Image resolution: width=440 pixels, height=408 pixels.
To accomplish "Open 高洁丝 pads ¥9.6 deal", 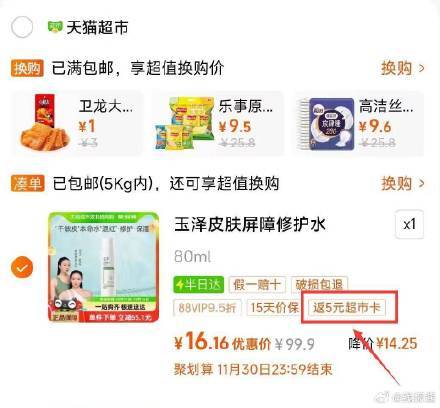I will [358, 123].
